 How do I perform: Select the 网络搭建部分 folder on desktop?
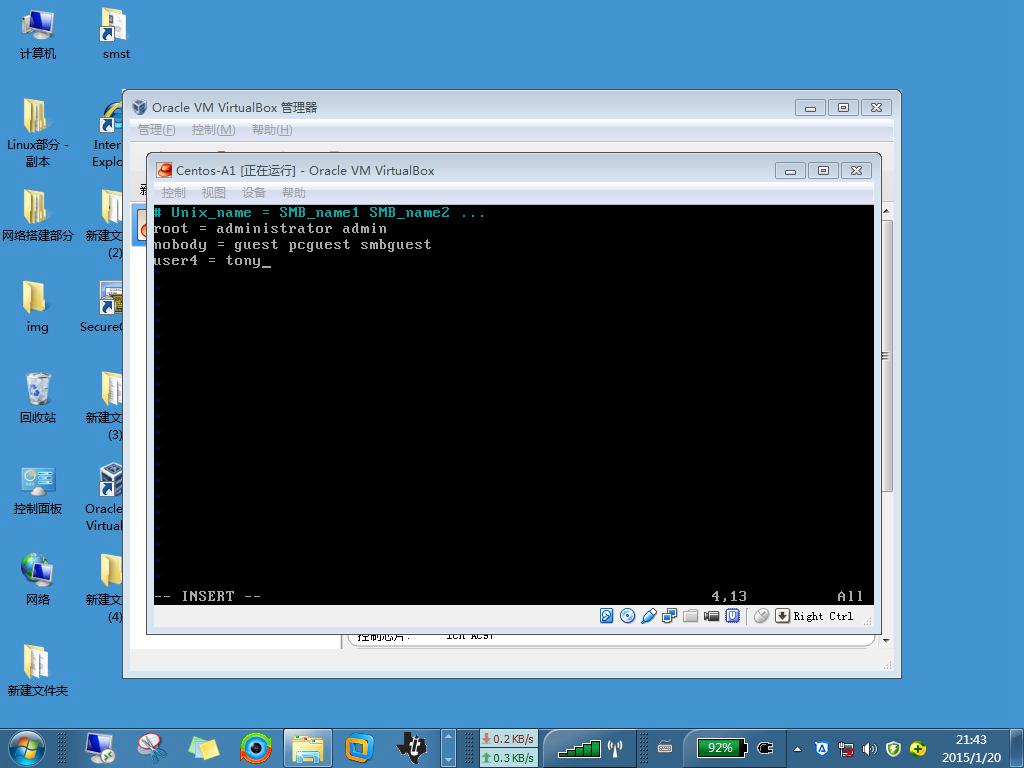tap(37, 216)
